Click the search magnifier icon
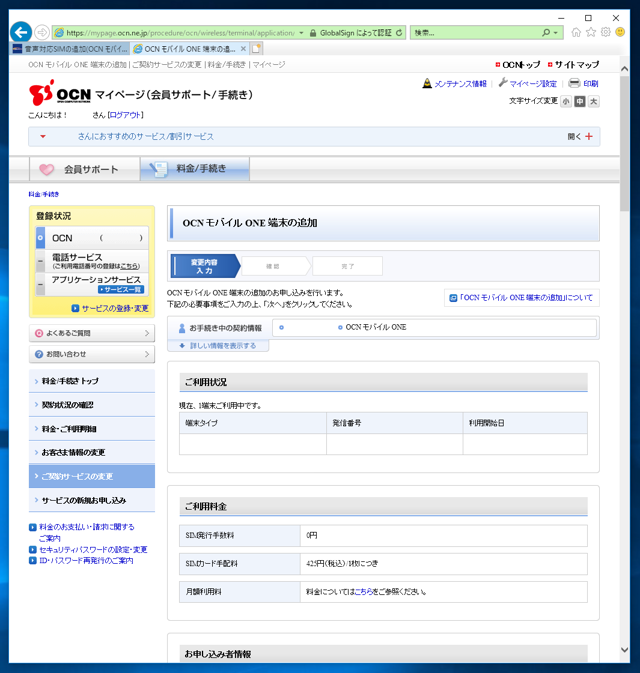 point(546,32)
